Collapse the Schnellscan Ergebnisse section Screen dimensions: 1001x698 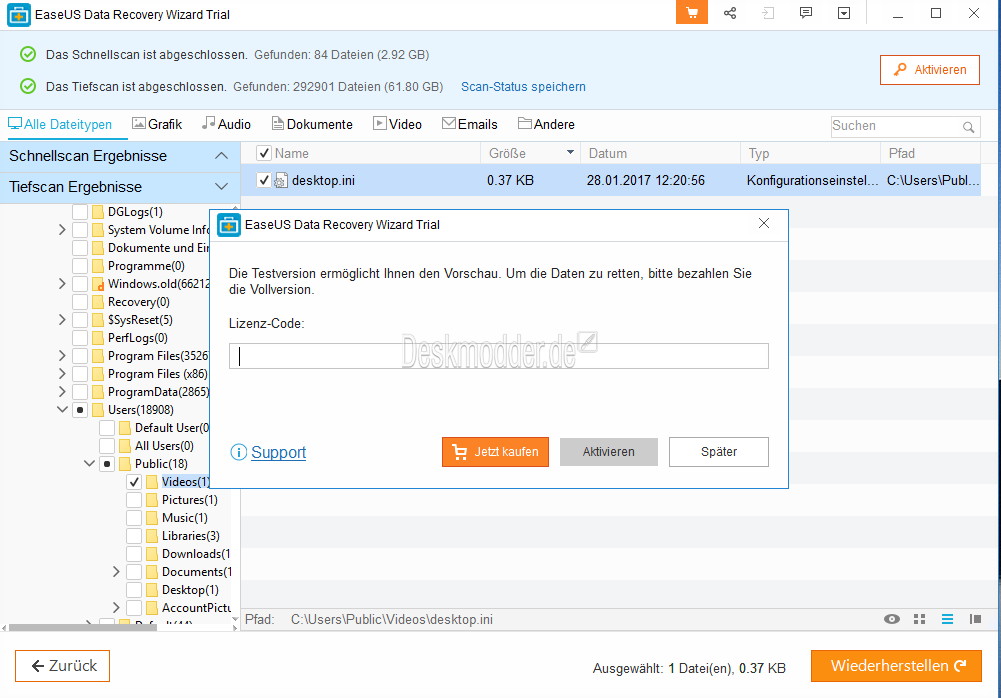[x=221, y=156]
